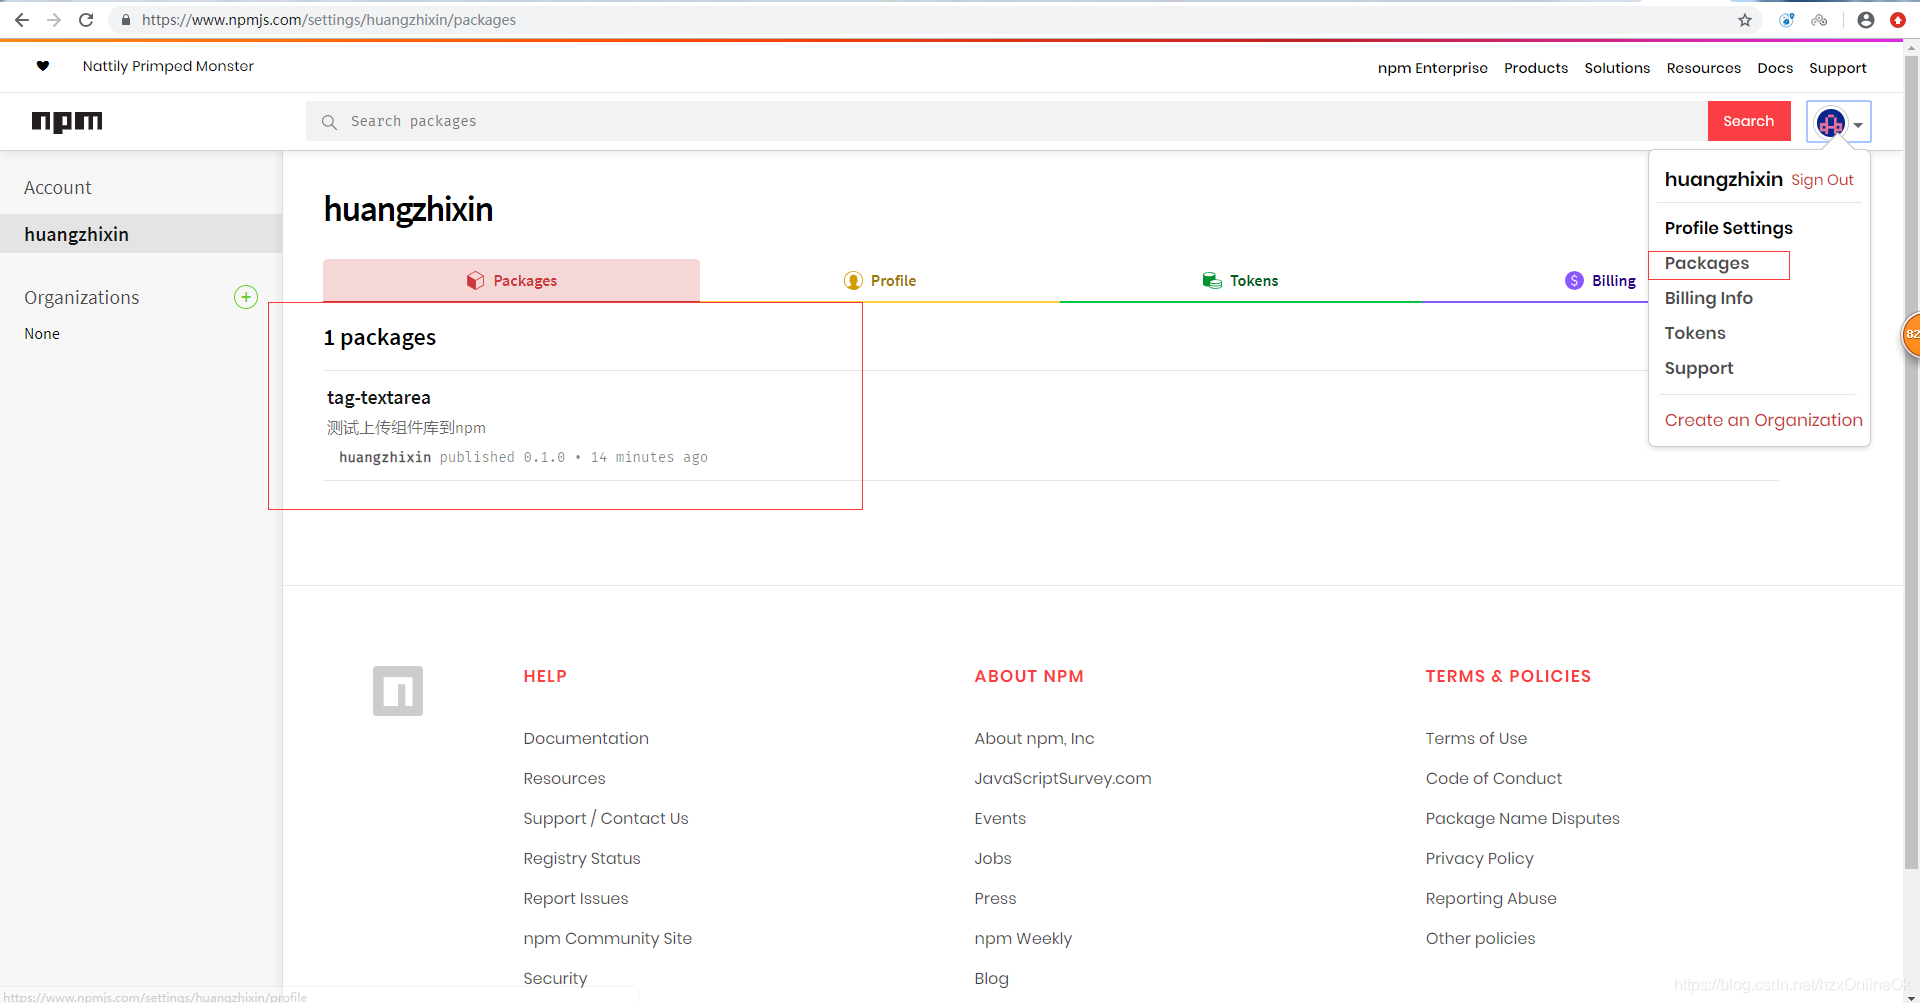Click the browser back arrow
This screenshot has width=1920, height=1003.
tap(22, 20)
